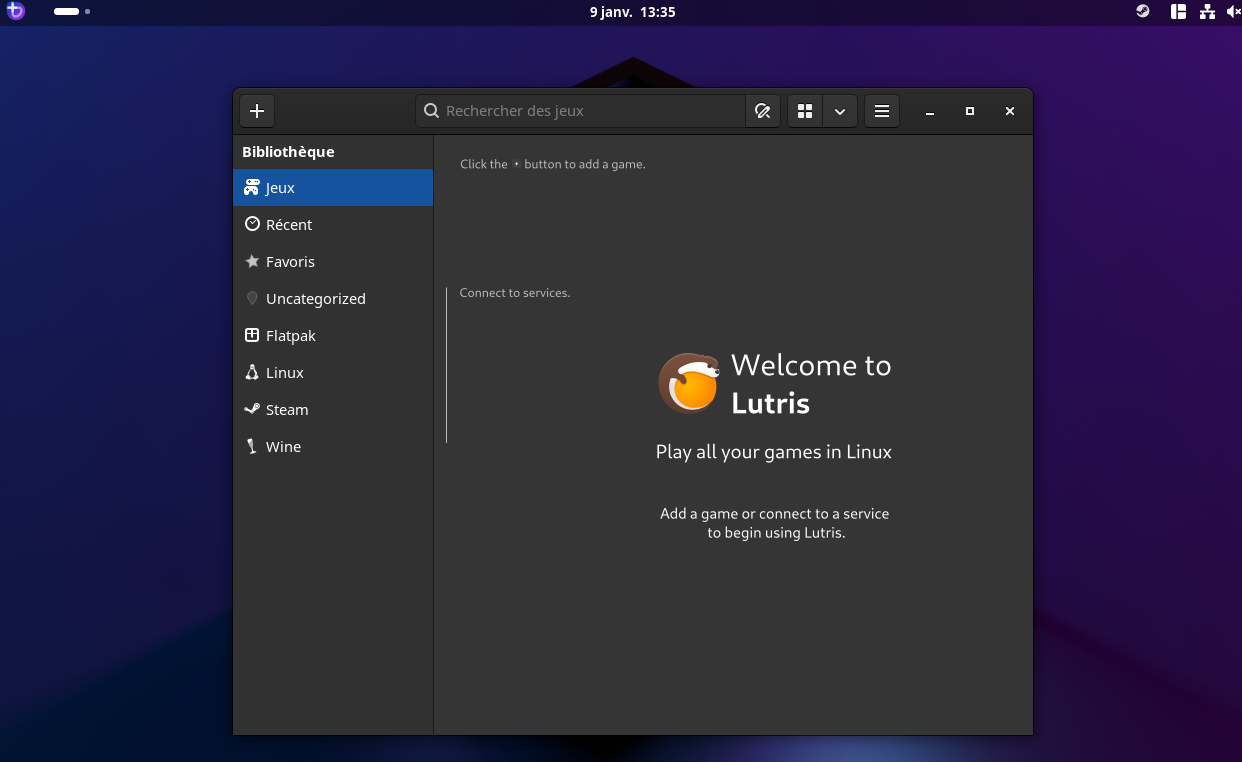
Task: Click the tiling layout icon in top bar
Action: tap(1178, 12)
